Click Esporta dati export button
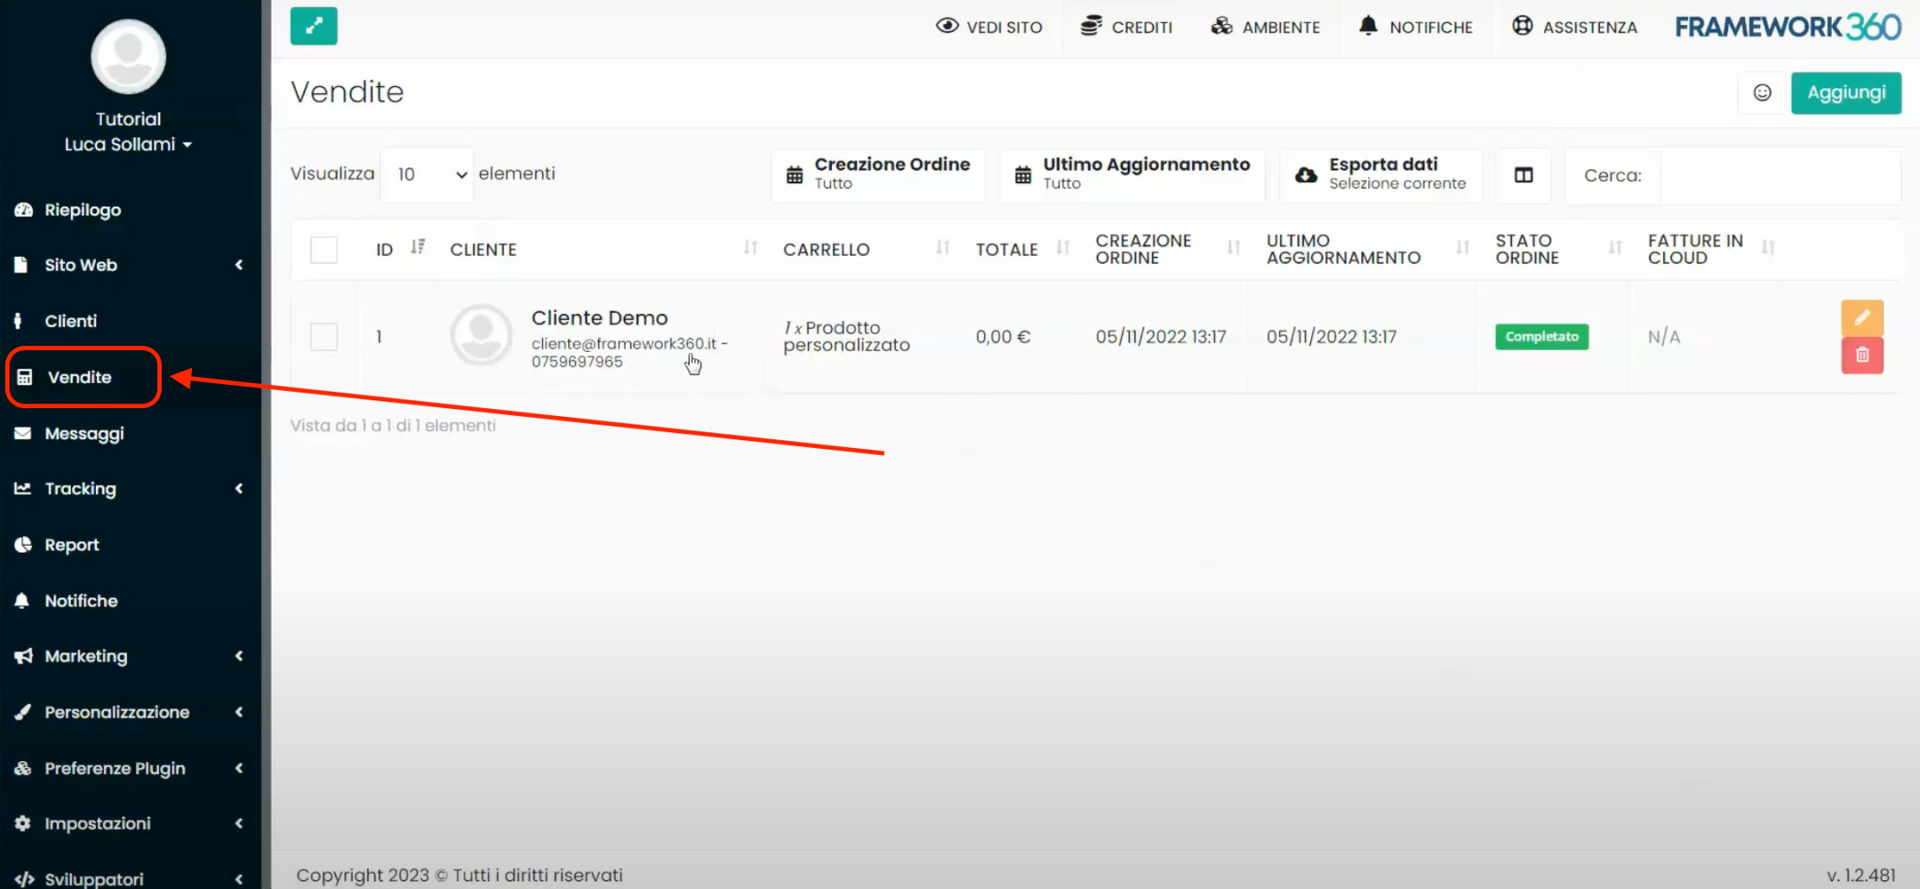The width and height of the screenshot is (1920, 889). [x=1381, y=175]
